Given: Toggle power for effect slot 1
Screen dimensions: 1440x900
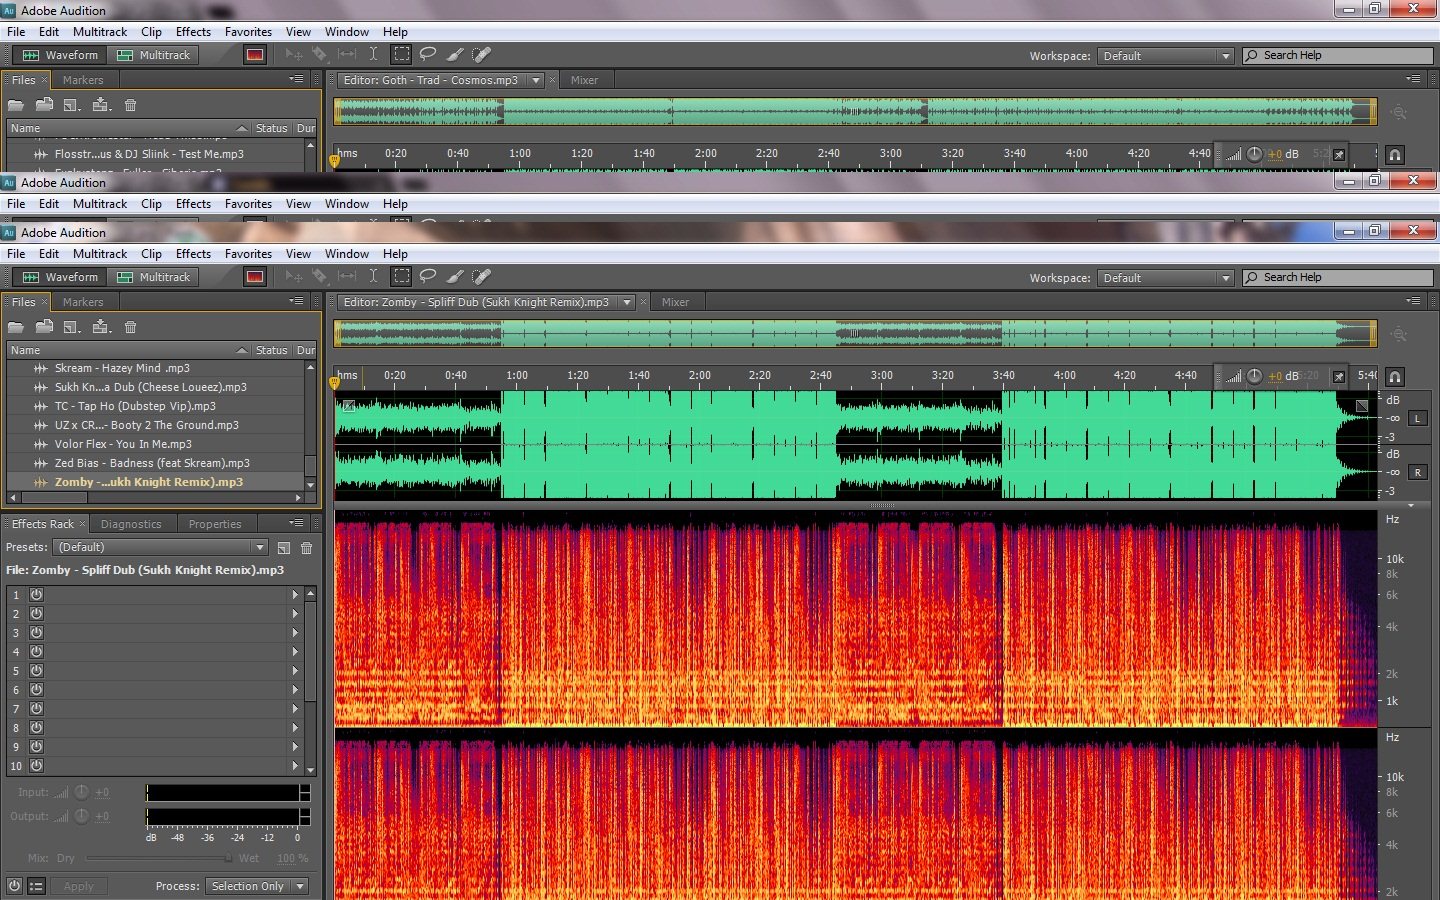Looking at the screenshot, I should coord(36,594).
